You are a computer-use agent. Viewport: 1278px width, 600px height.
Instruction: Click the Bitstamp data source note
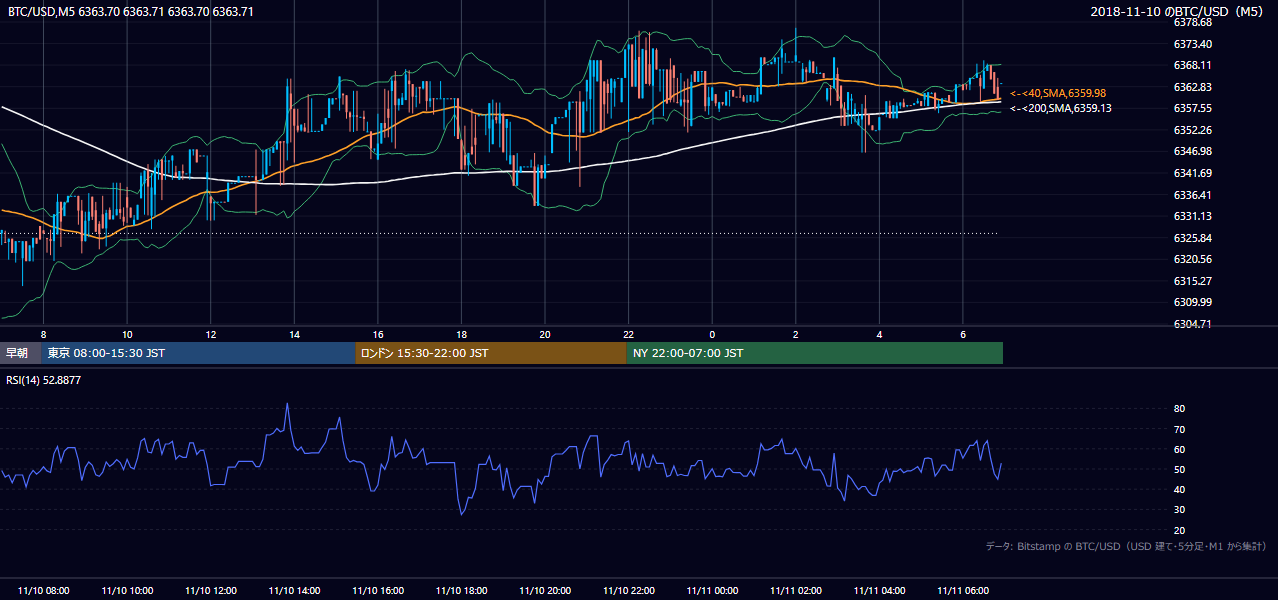(x=1126, y=546)
